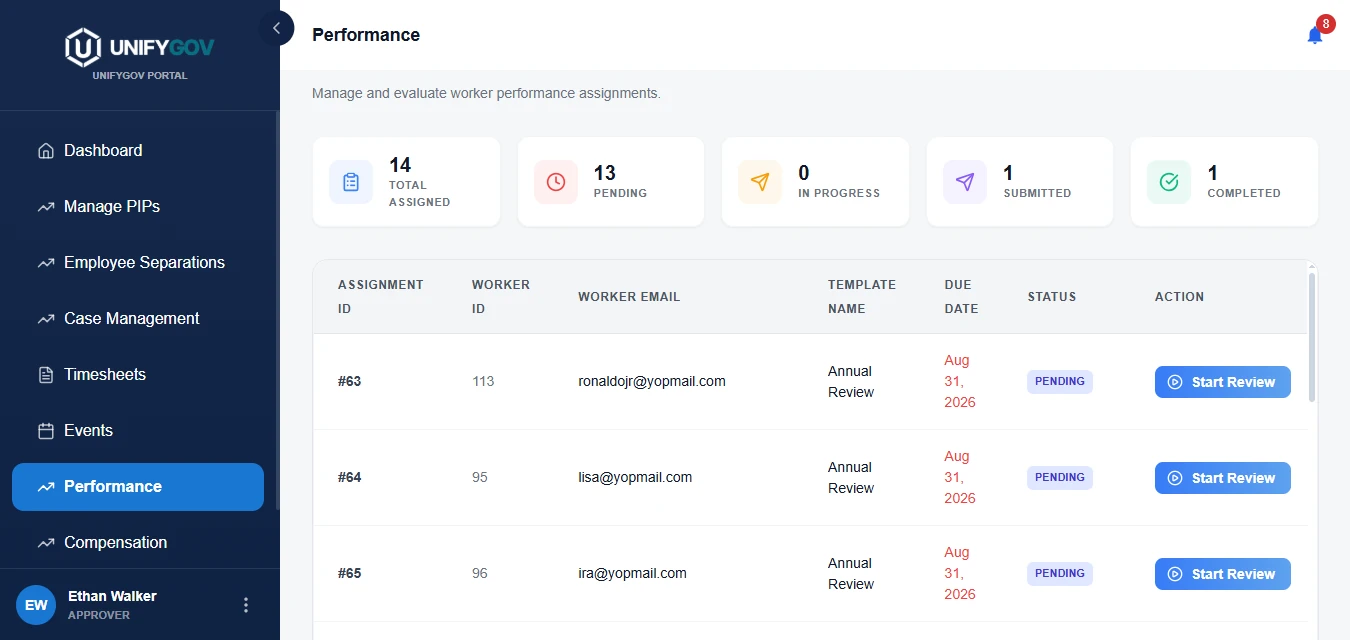Open user options three-dot menu
The image size is (1350, 640).
[x=246, y=605]
